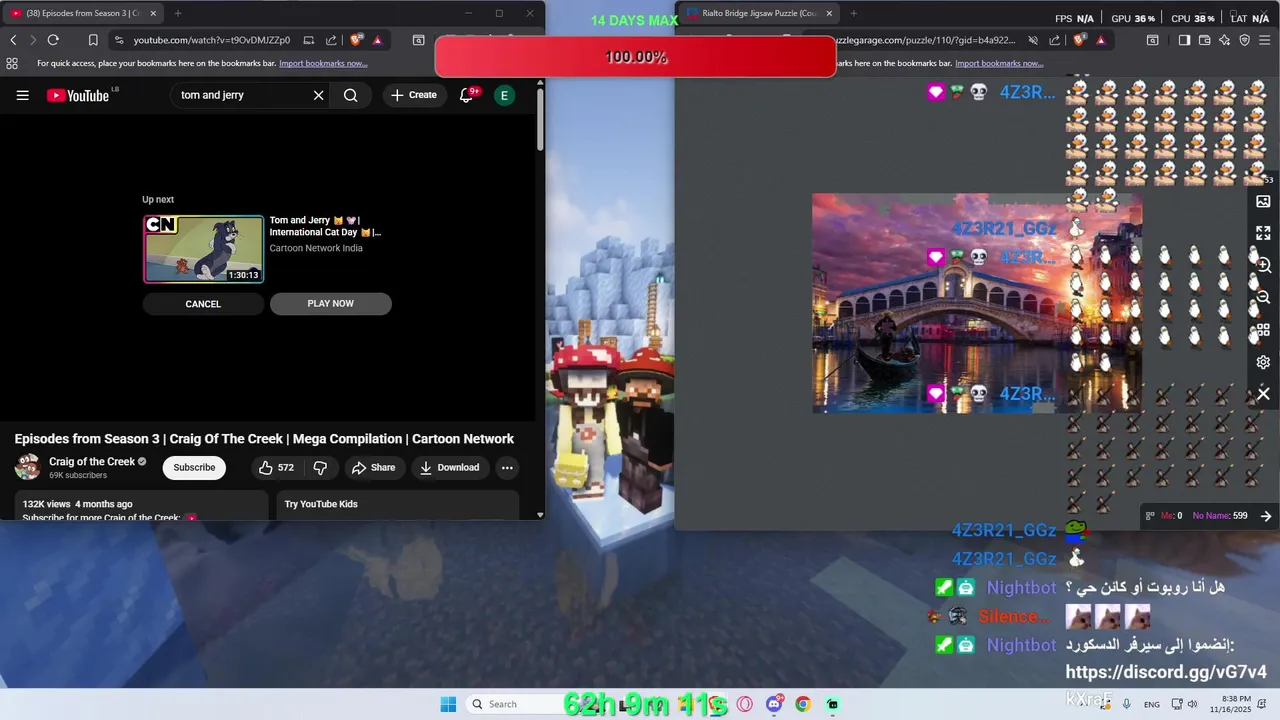Zoom out on the jigsaw puzzle

pyautogui.click(x=1264, y=298)
